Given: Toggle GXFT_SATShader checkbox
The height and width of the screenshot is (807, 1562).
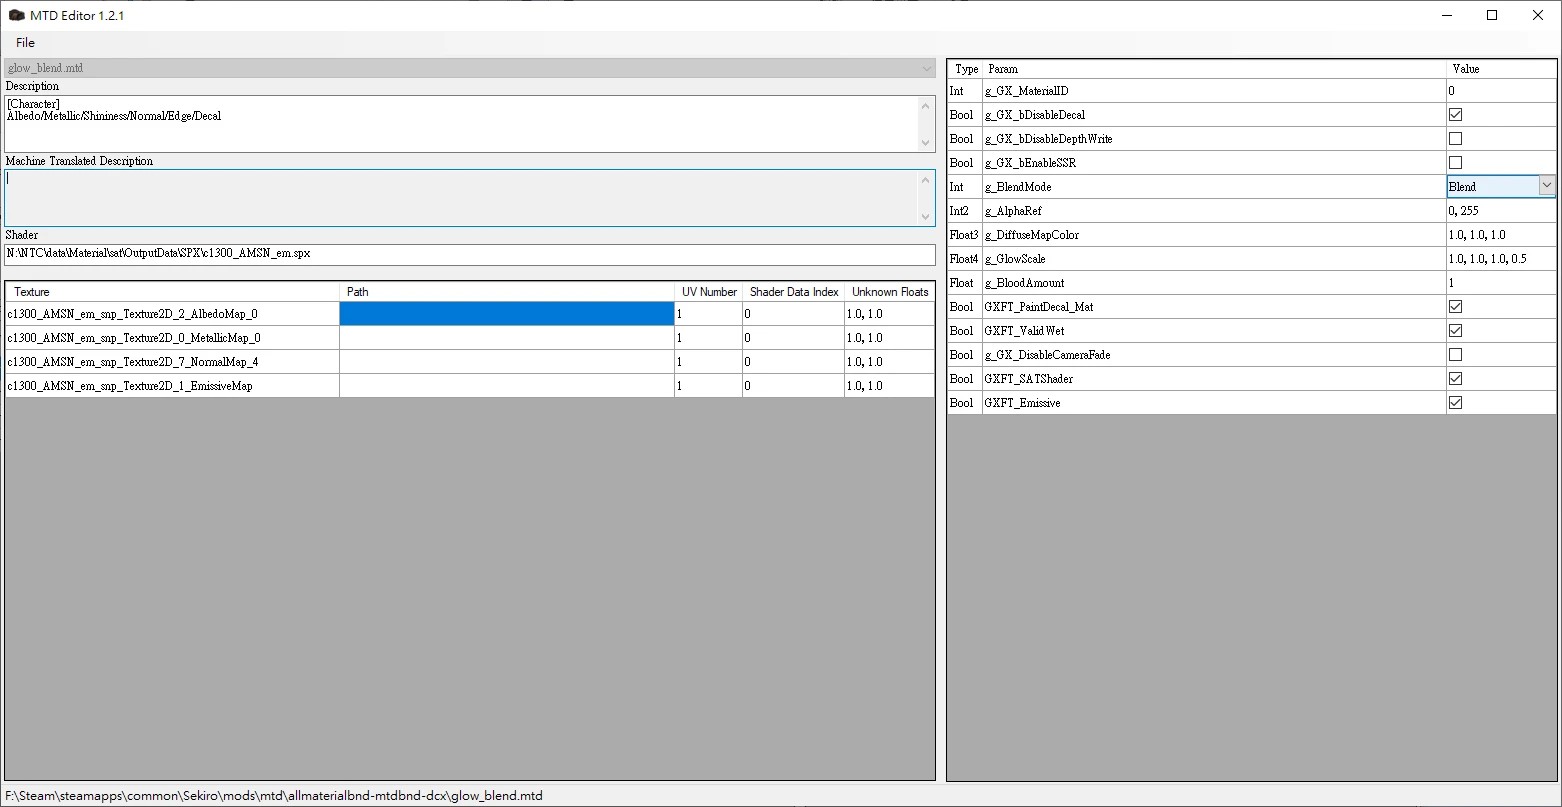Looking at the screenshot, I should coord(1455,379).
